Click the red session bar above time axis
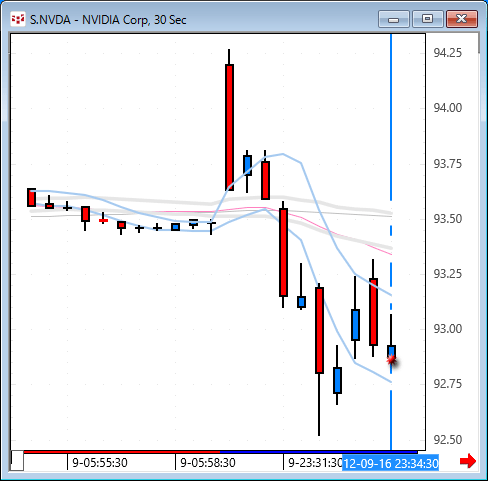Viewport: 488px width, 481px height. pos(122,452)
